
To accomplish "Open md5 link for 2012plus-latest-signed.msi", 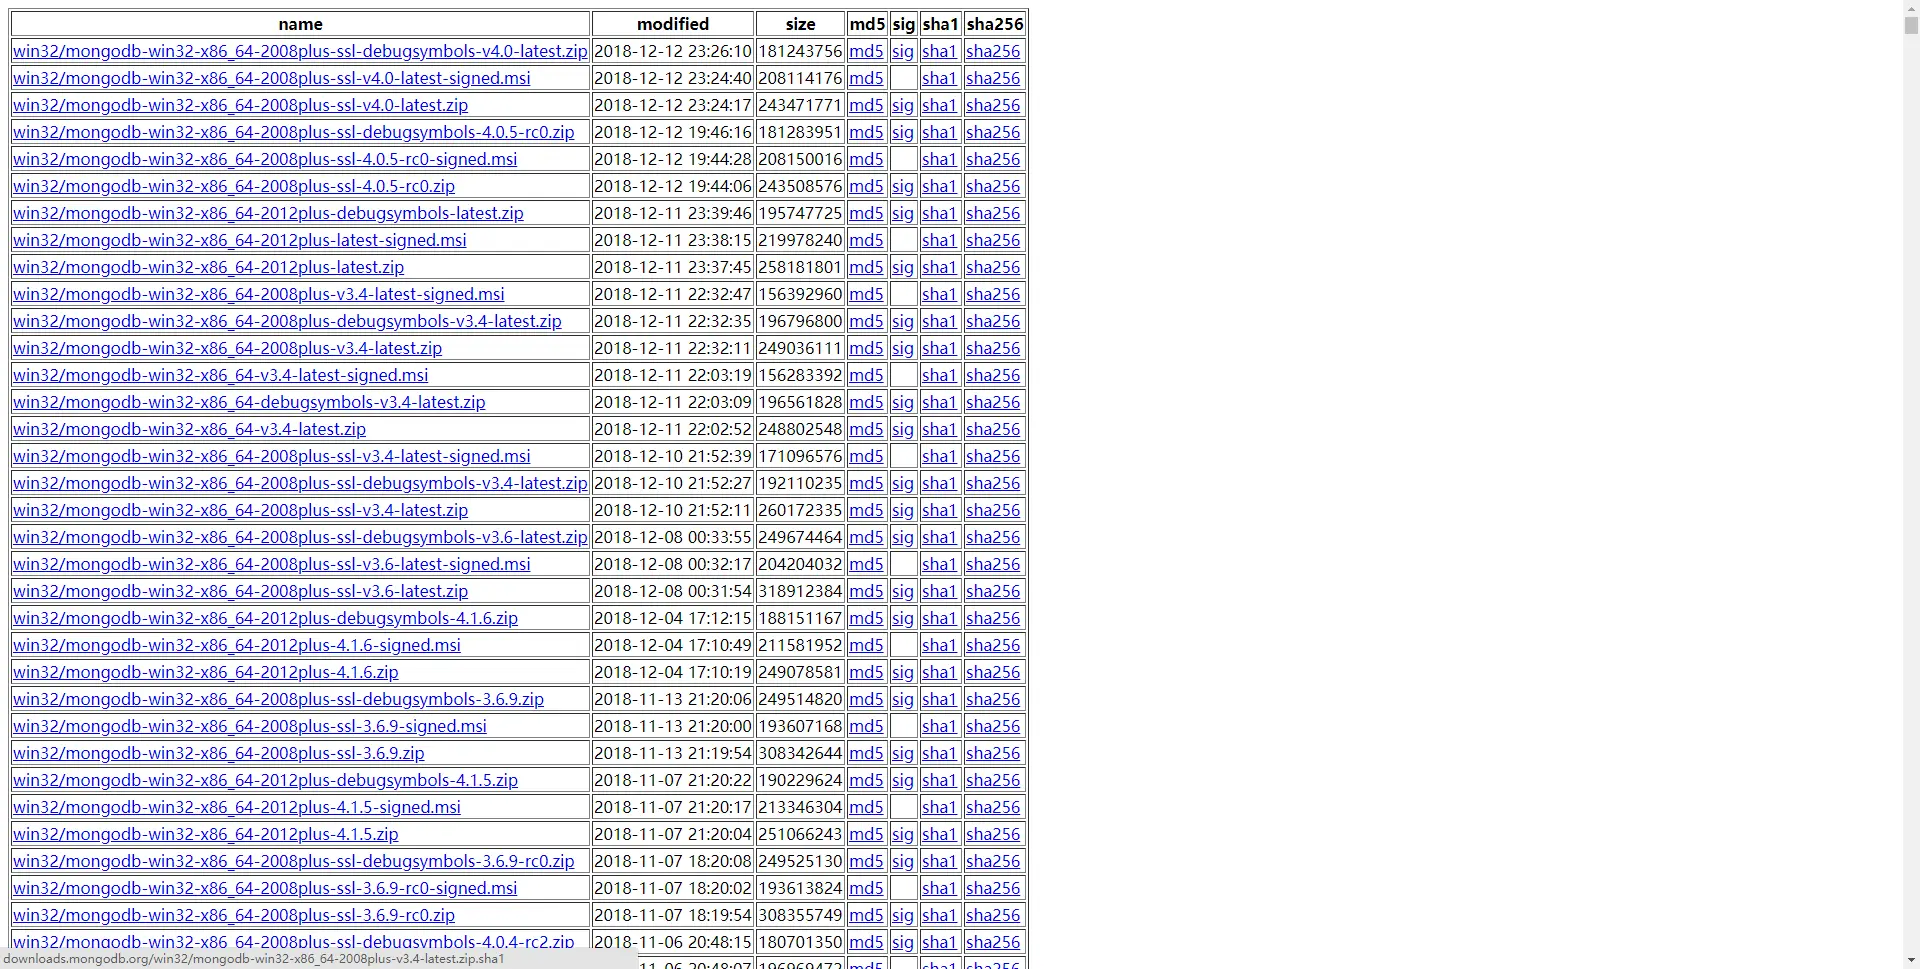I will click(866, 240).
